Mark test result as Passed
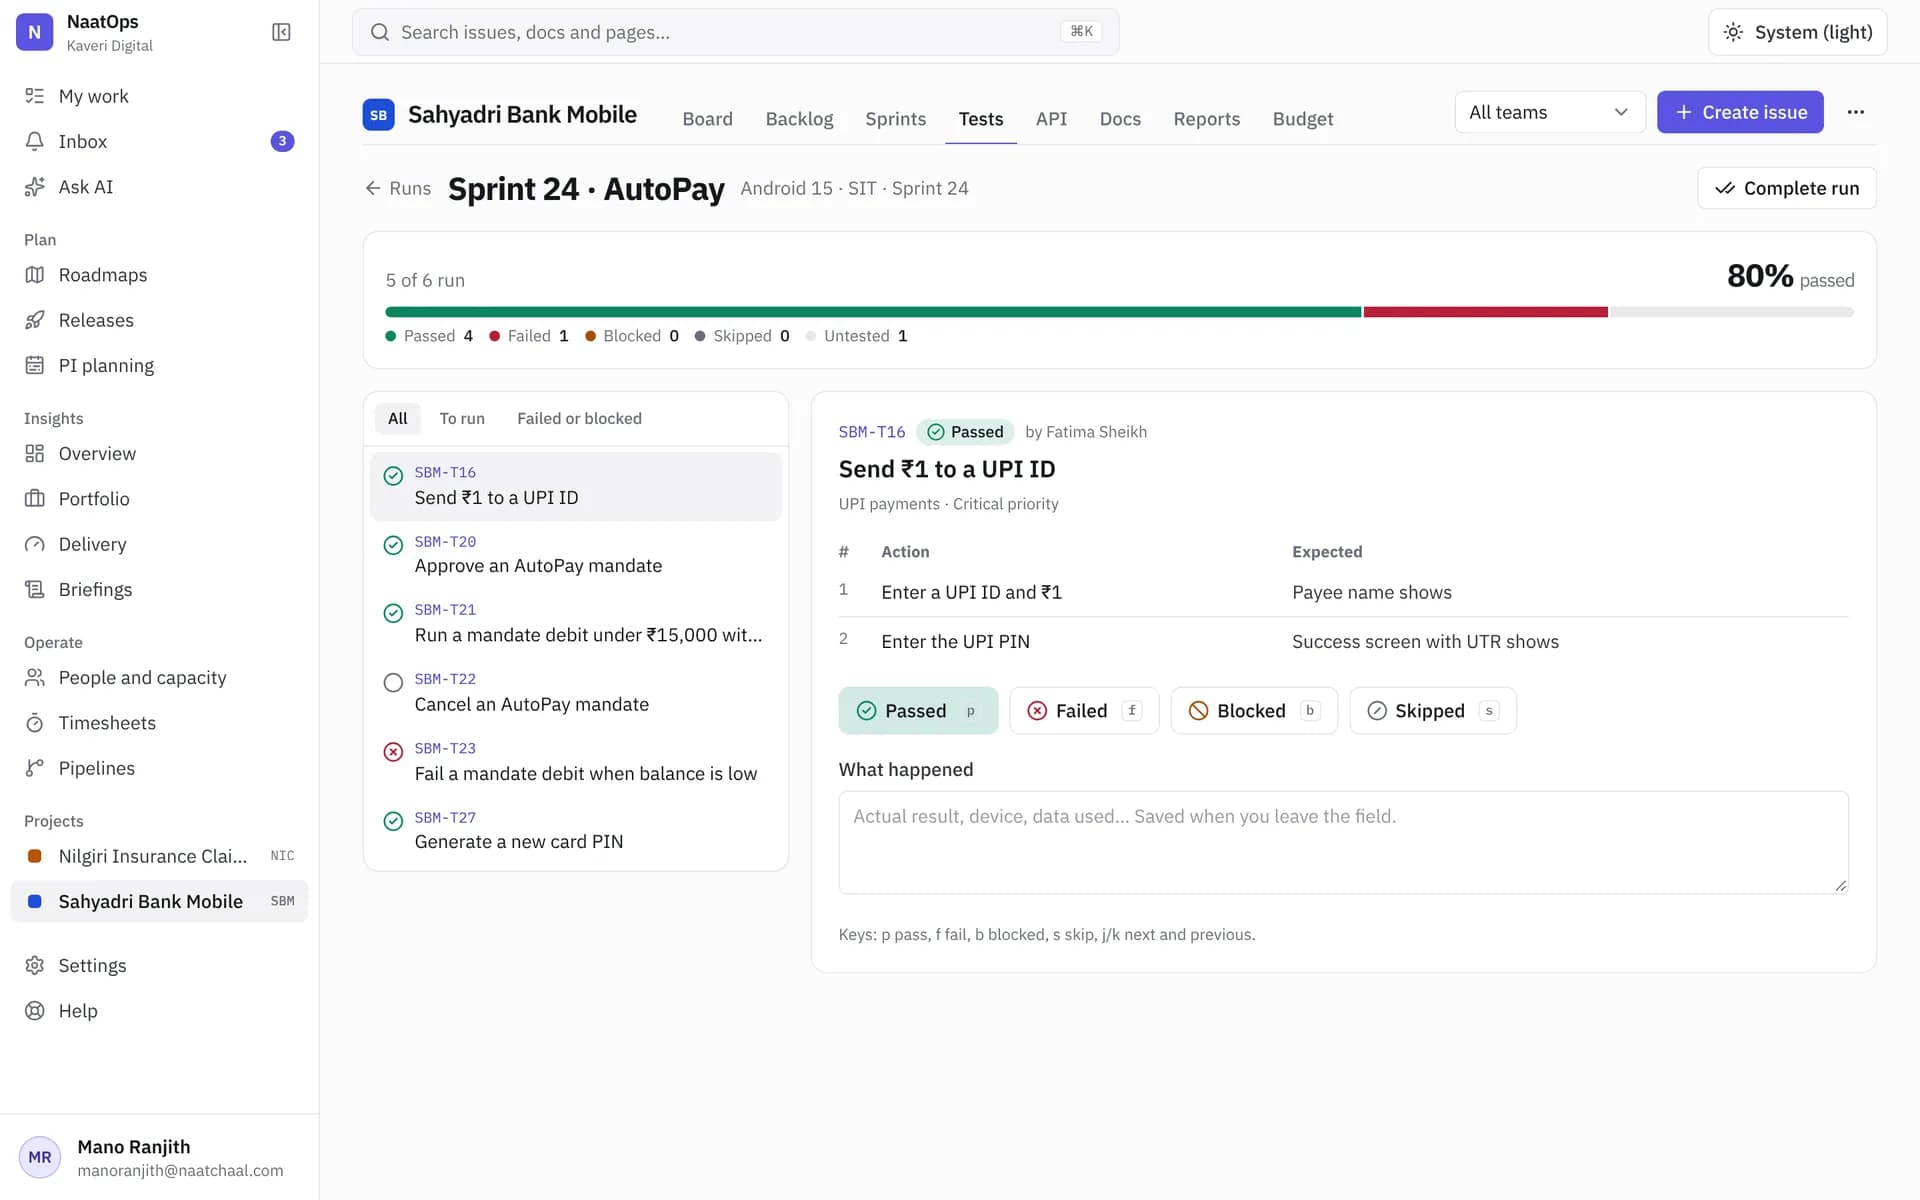The width and height of the screenshot is (1920, 1200). pyautogui.click(x=918, y=710)
